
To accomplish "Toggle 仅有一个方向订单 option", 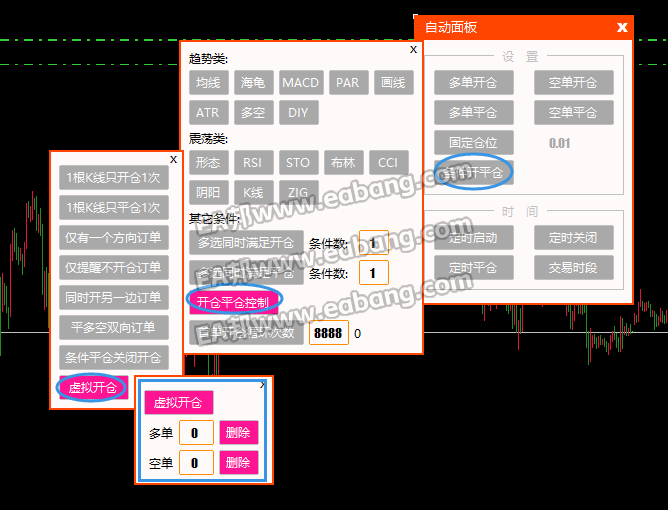I will coord(113,238).
